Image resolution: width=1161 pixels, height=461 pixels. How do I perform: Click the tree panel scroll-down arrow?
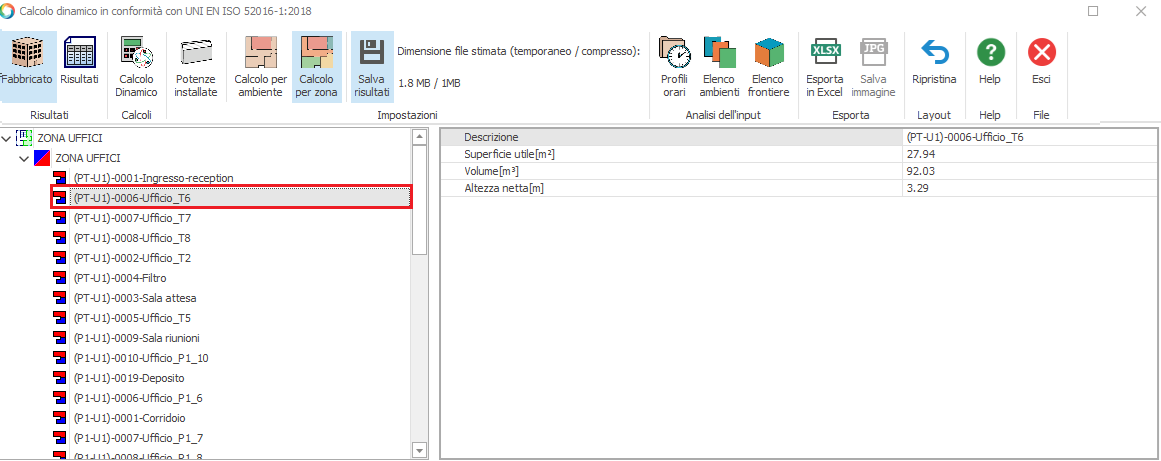coord(420,451)
